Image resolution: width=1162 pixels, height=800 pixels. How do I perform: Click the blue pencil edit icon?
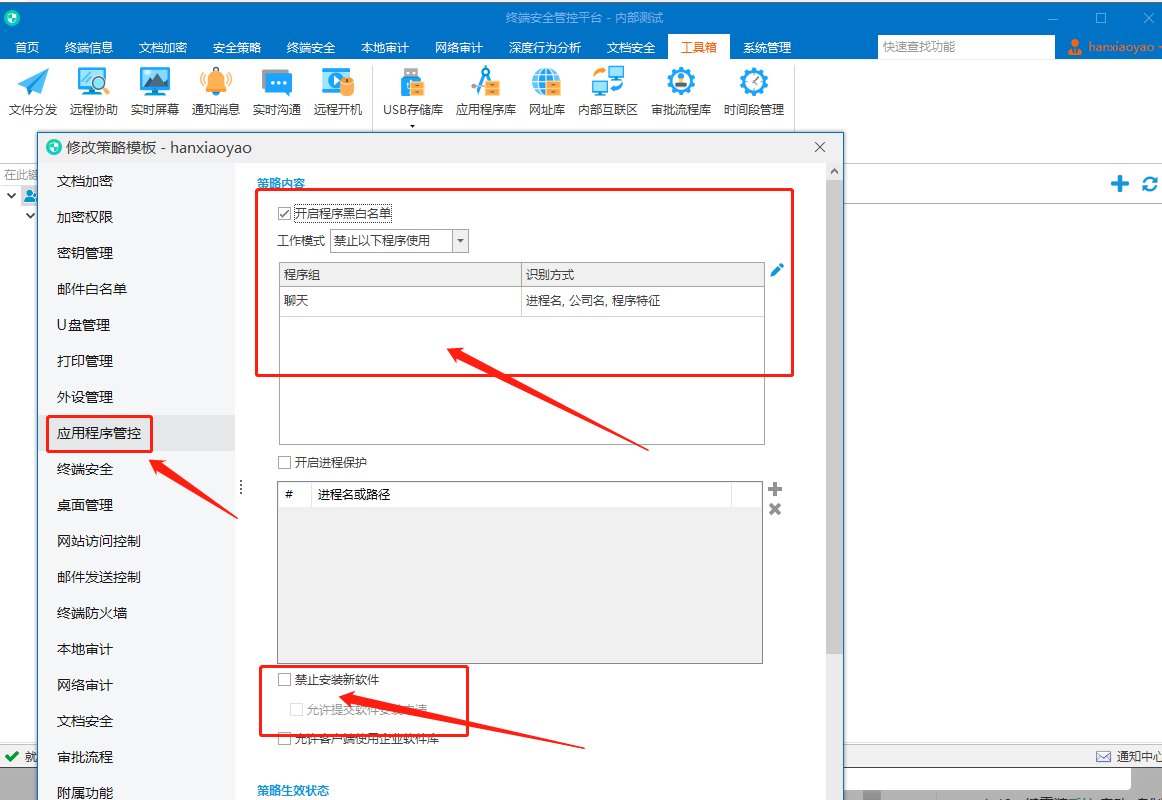click(777, 270)
